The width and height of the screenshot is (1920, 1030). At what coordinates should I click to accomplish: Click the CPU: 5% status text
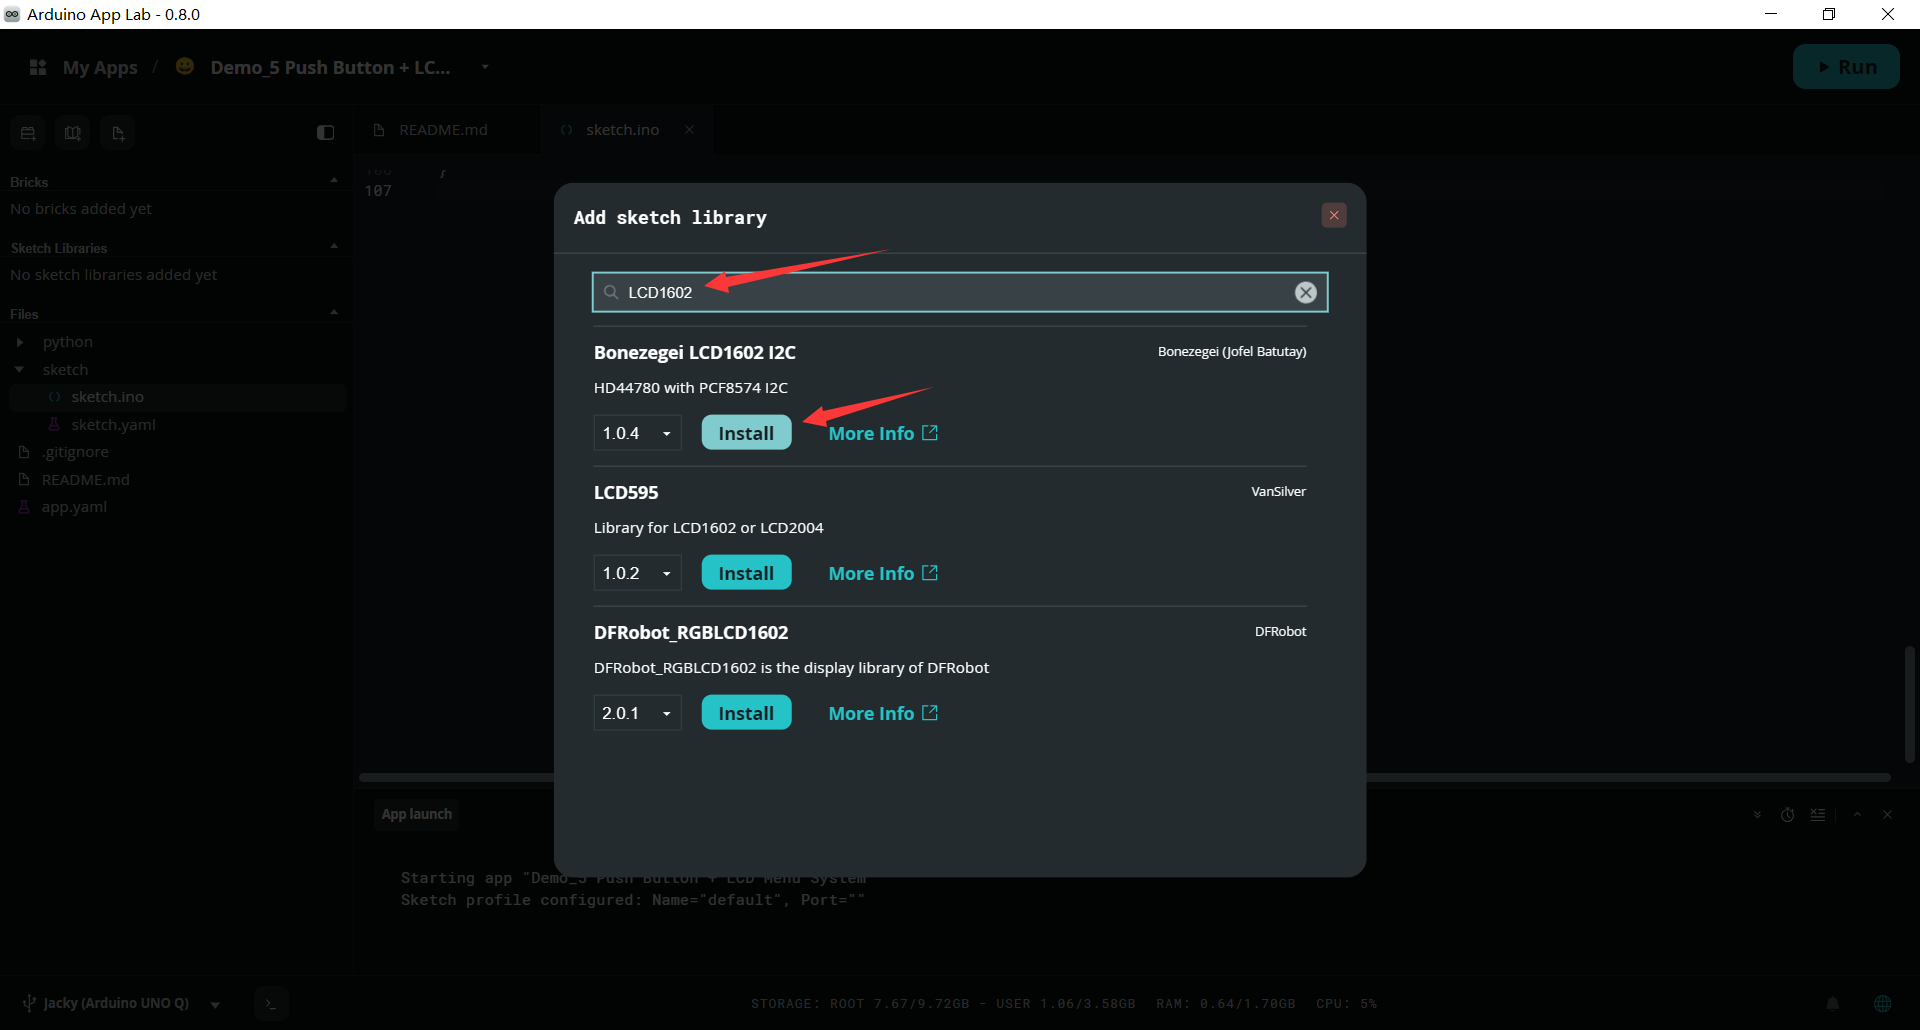click(x=1346, y=1003)
